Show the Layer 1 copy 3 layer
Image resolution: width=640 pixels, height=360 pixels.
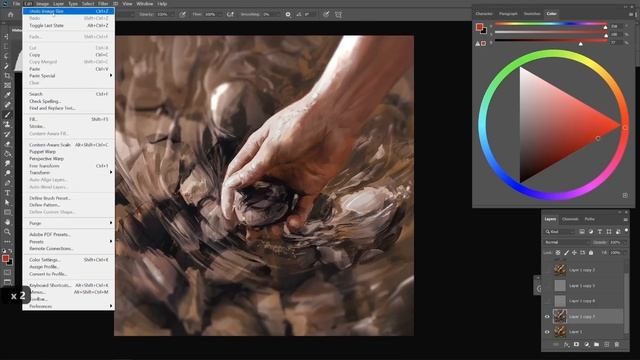click(547, 286)
